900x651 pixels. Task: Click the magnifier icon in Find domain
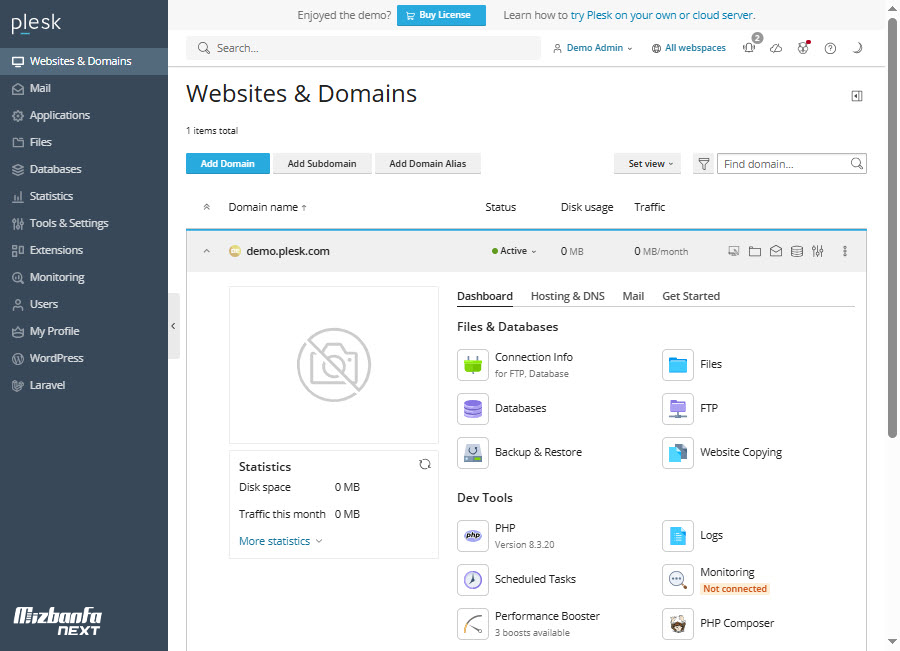(856, 164)
